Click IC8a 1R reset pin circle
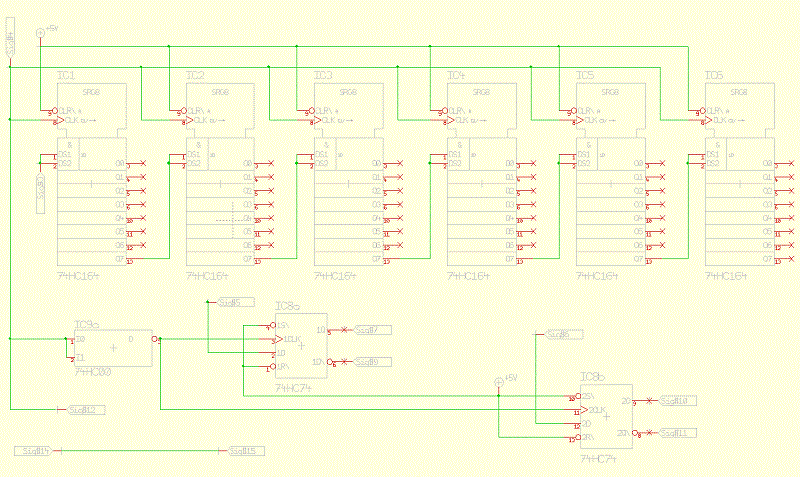This screenshot has width=800, height=477. coord(273,366)
